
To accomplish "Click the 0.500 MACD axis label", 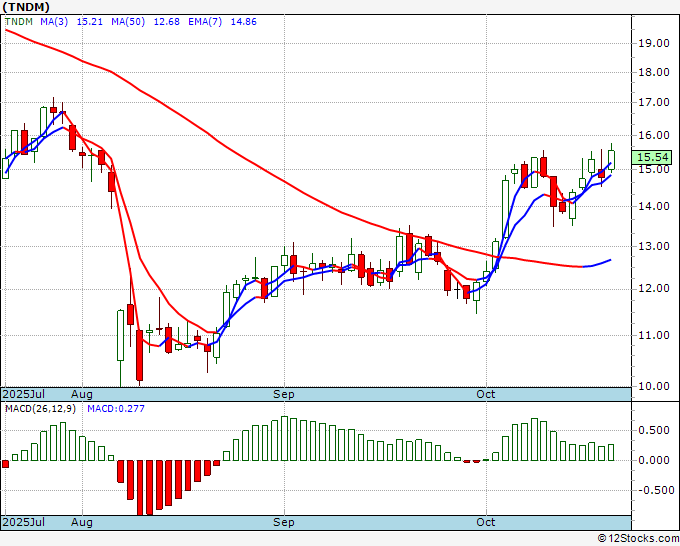I will 654,431.
